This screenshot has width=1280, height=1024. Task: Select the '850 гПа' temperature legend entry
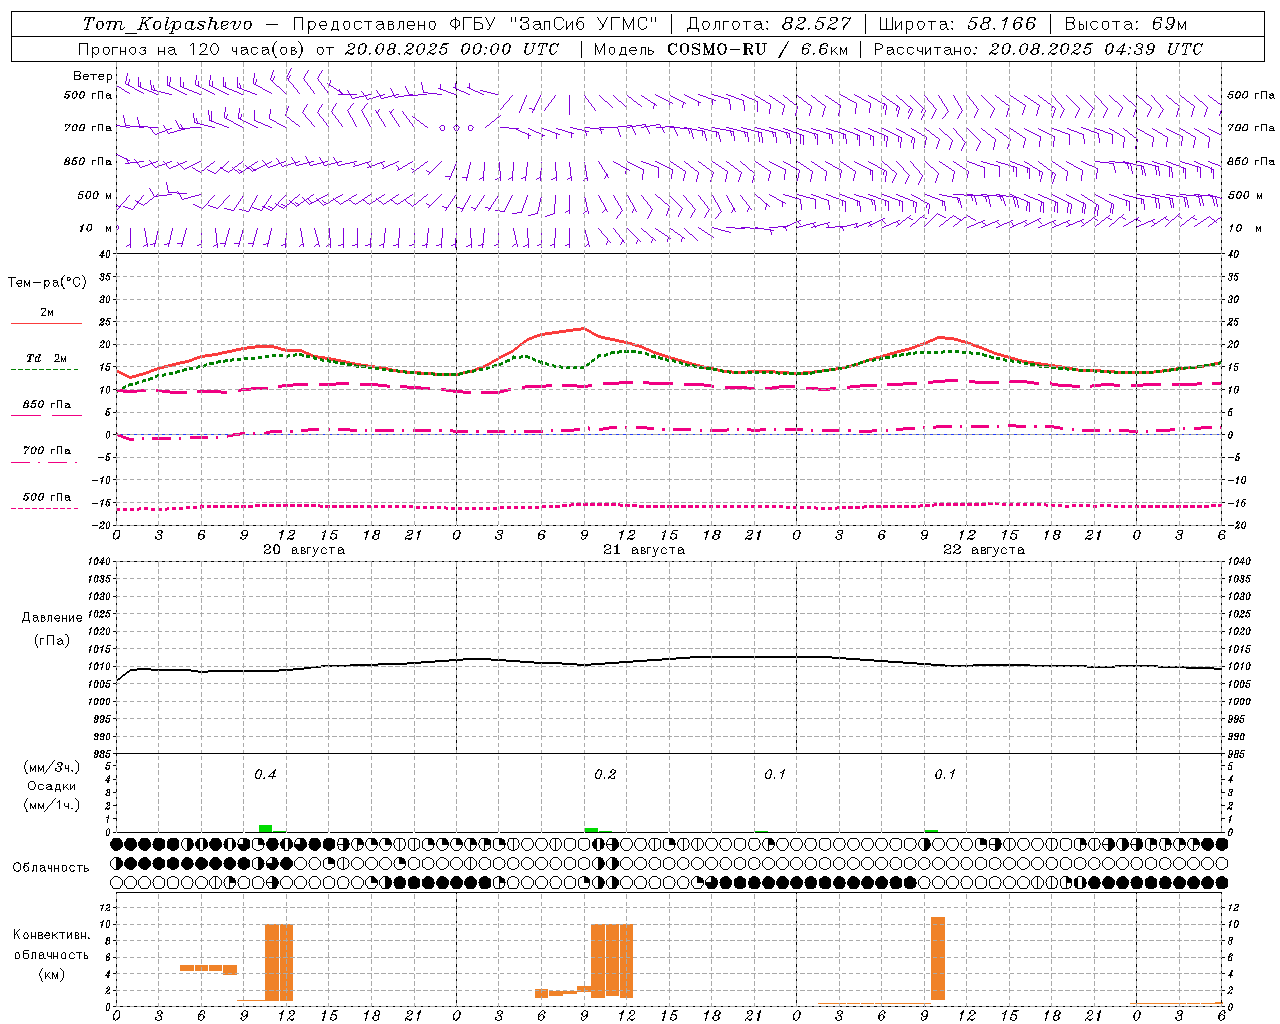(46, 405)
